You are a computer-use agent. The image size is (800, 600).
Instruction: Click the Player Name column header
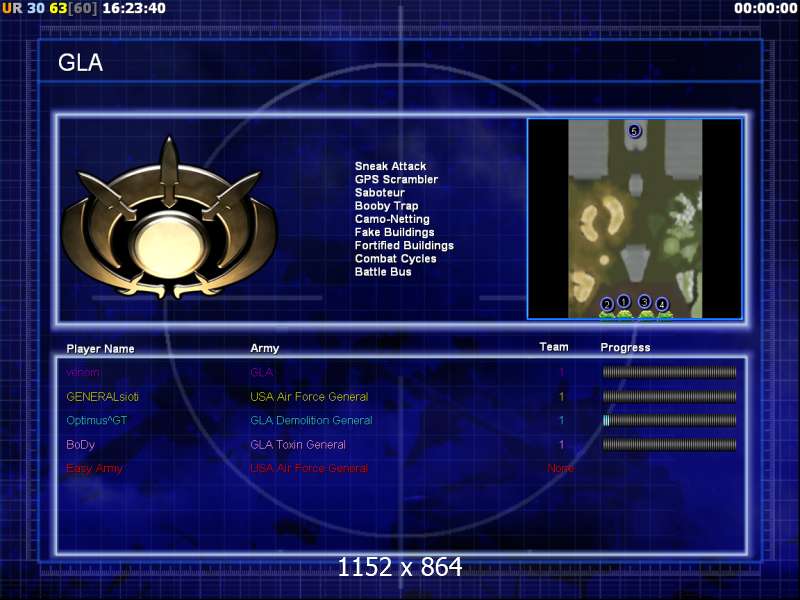101,349
